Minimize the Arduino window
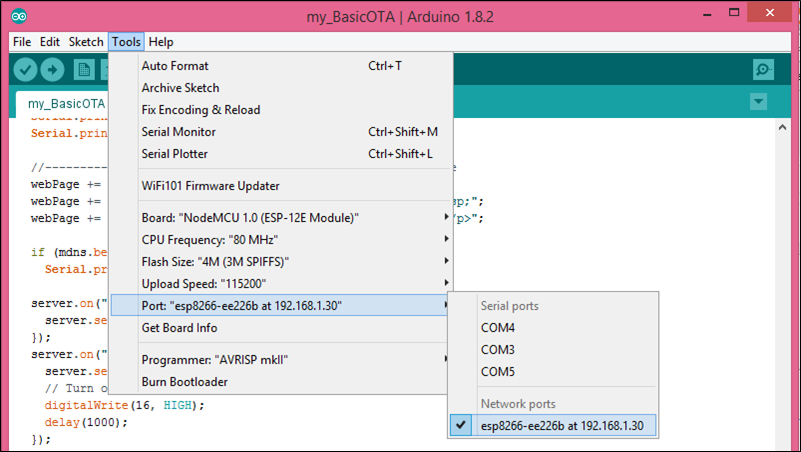 (707, 14)
